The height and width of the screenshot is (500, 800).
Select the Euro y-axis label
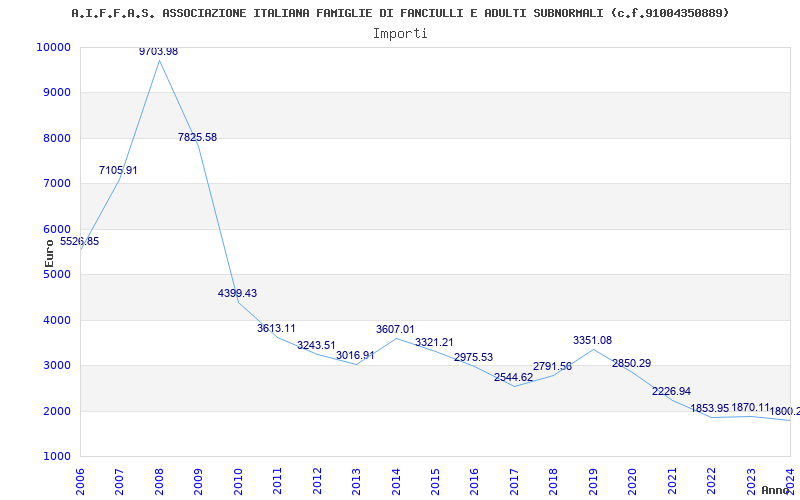tap(49, 254)
